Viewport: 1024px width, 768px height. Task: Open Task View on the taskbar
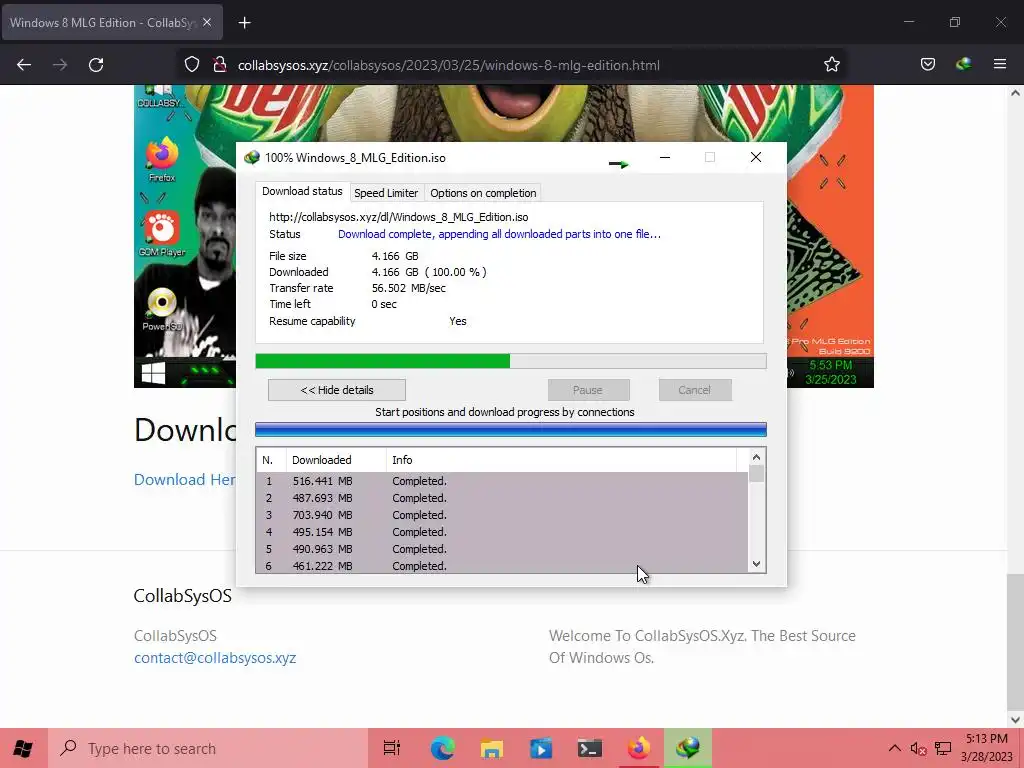click(x=392, y=748)
